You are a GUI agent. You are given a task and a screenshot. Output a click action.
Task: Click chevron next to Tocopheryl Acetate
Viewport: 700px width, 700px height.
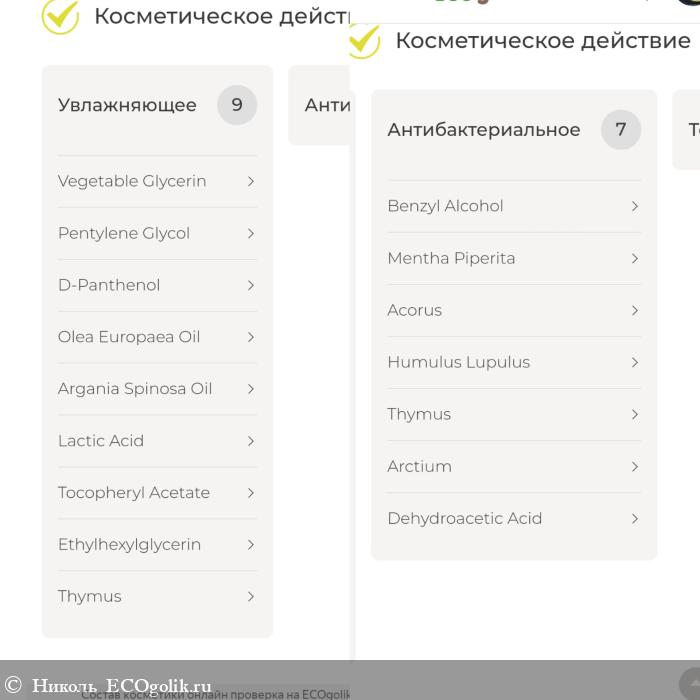pyautogui.click(x=251, y=493)
